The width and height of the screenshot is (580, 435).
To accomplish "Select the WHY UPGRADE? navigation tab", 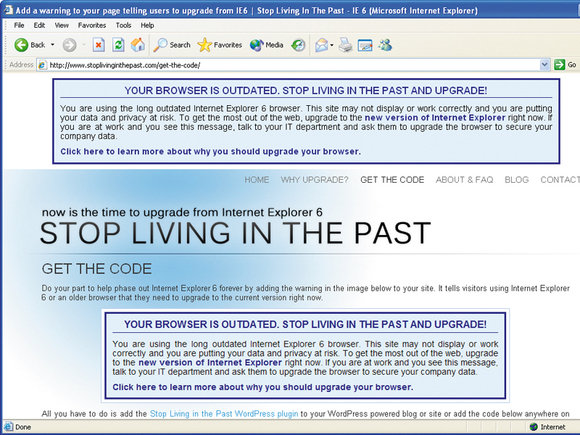I will tap(314, 180).
